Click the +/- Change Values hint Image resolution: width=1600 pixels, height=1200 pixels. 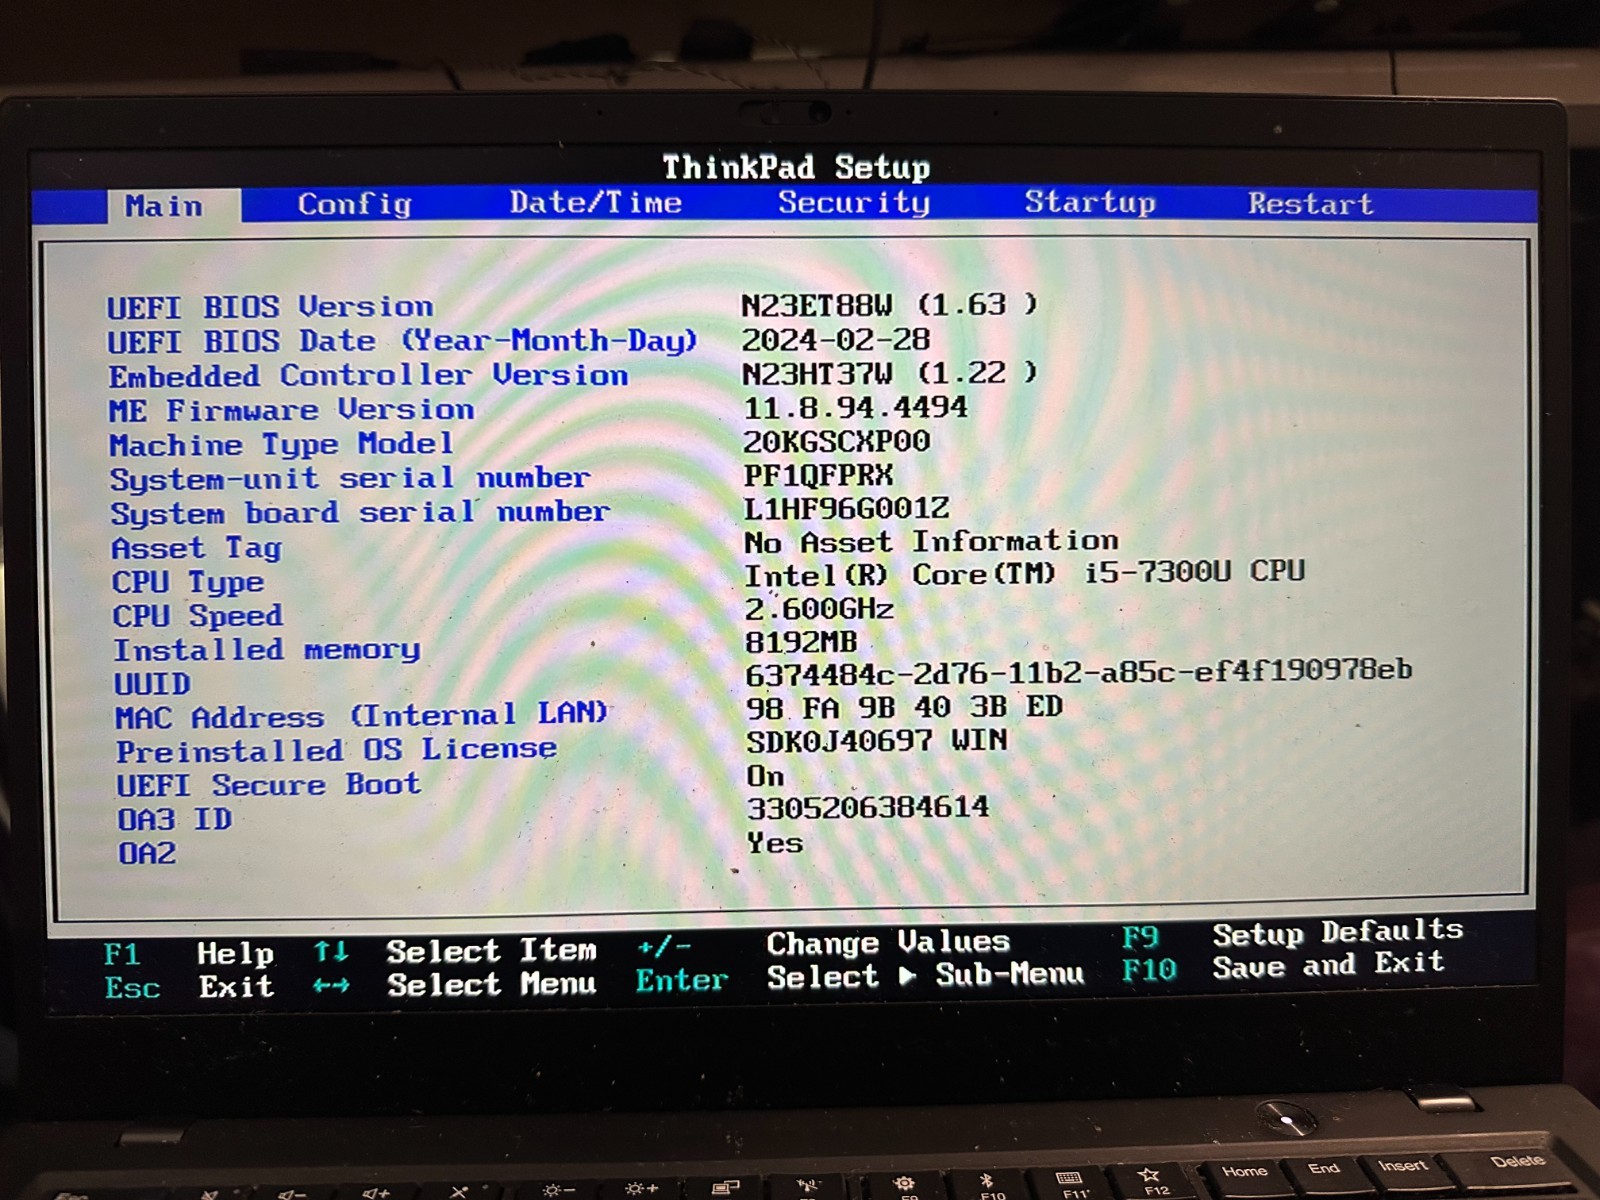[x=823, y=943]
